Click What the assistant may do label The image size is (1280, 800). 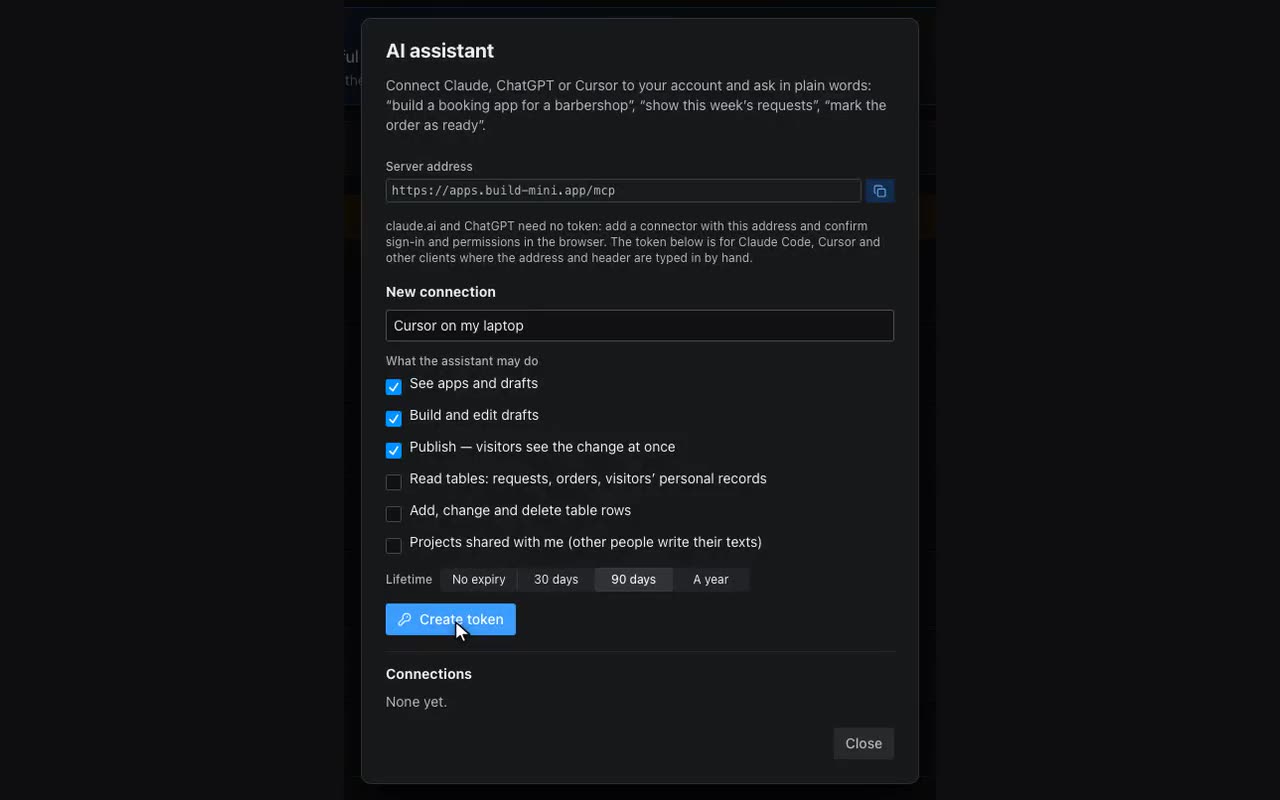(462, 361)
